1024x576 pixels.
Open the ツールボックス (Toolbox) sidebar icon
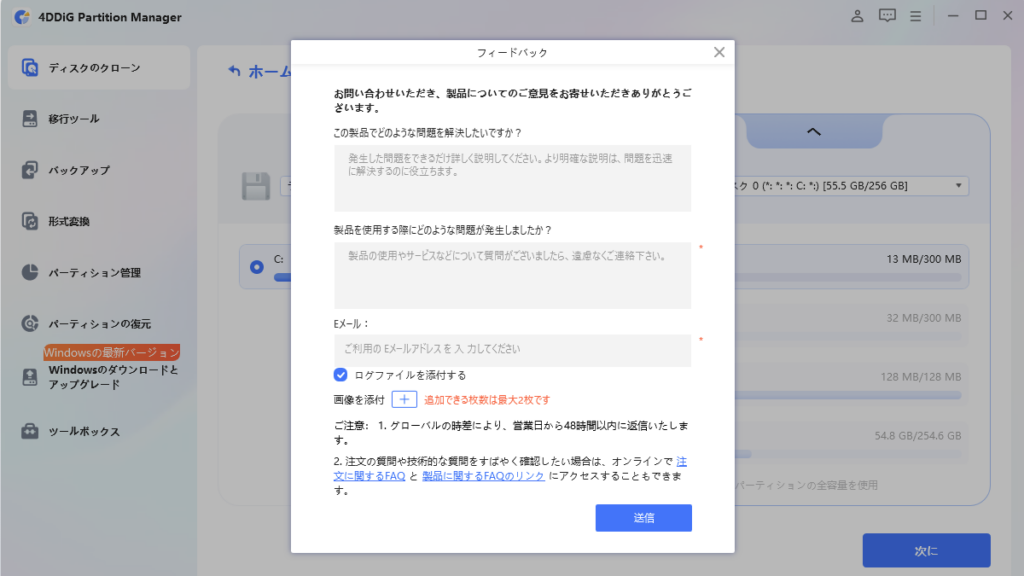(x=32, y=432)
